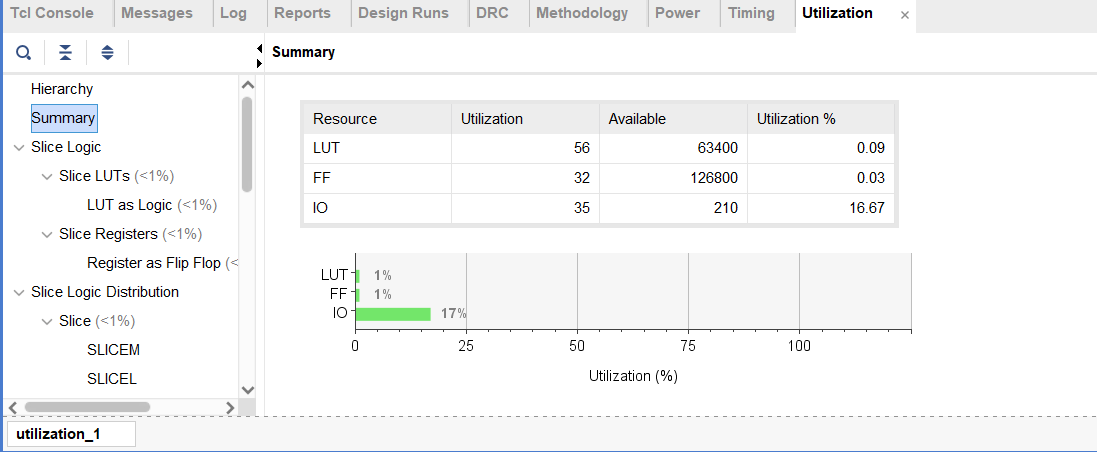Click the Expand All icon
This screenshot has width=1097, height=452.
pyautogui.click(x=107, y=52)
